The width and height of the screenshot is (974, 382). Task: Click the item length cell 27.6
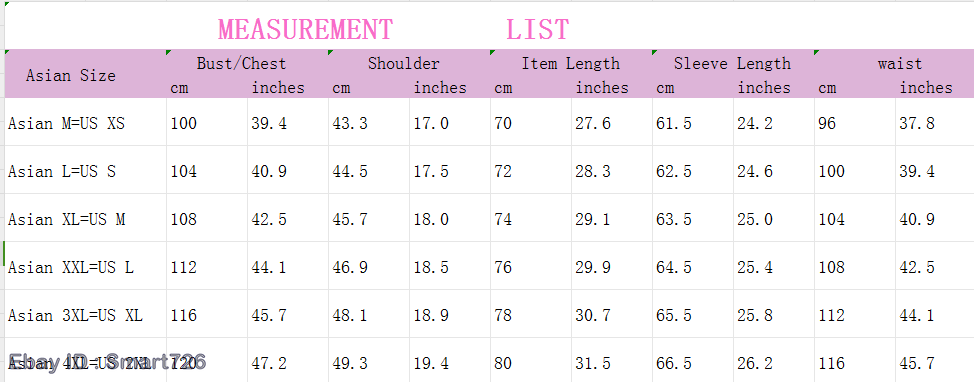tap(612, 123)
